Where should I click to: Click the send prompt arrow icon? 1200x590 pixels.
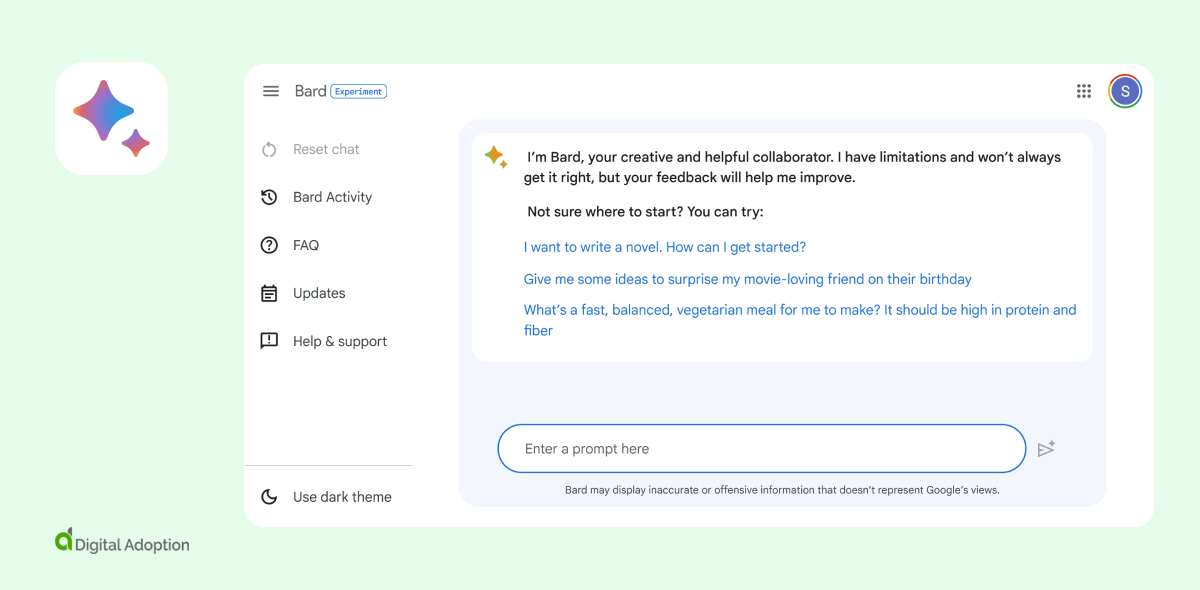(1046, 449)
